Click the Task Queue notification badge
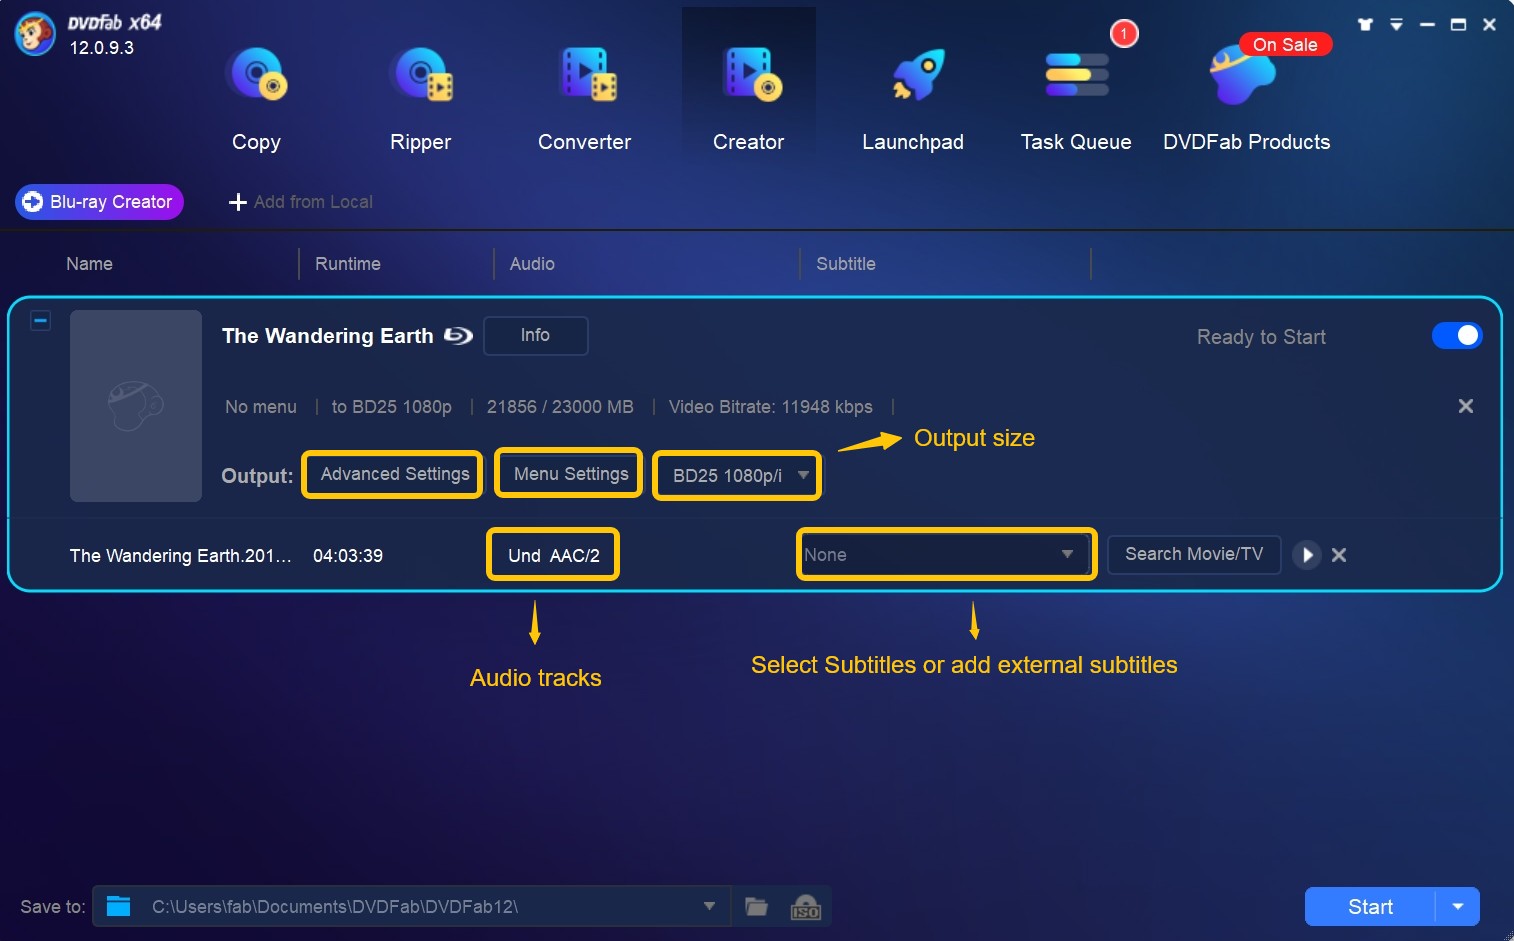Viewport: 1514px width, 941px height. click(1124, 34)
